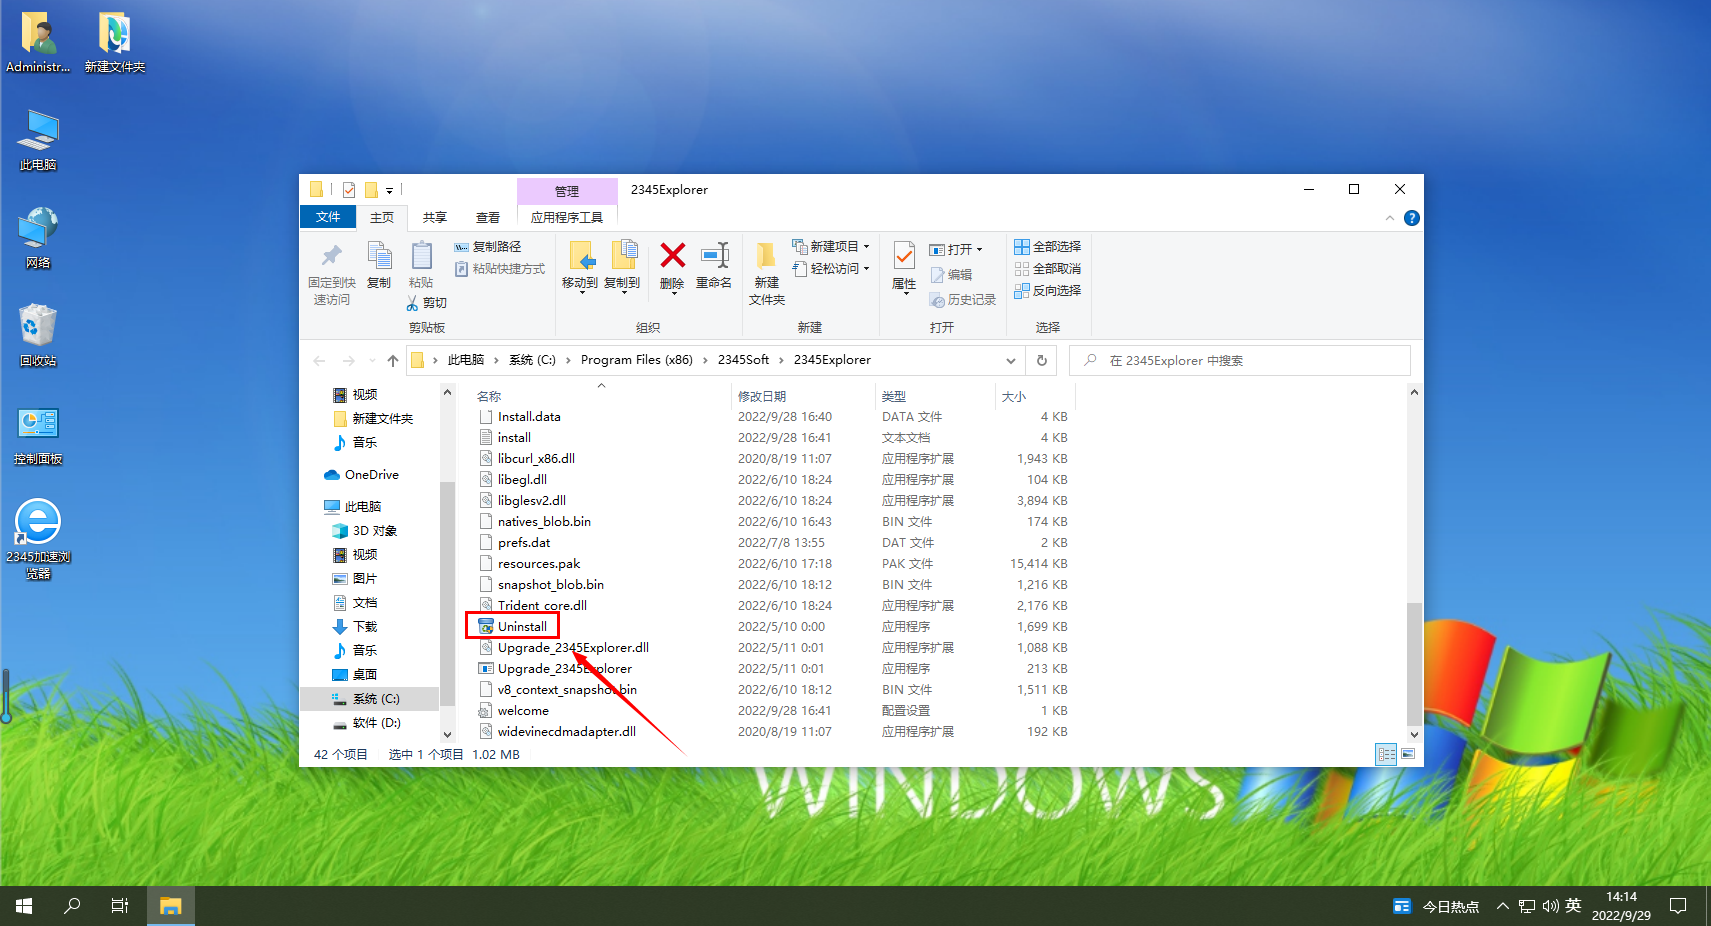Click the Task View taskbar icon
This screenshot has width=1711, height=926.
(x=120, y=906)
